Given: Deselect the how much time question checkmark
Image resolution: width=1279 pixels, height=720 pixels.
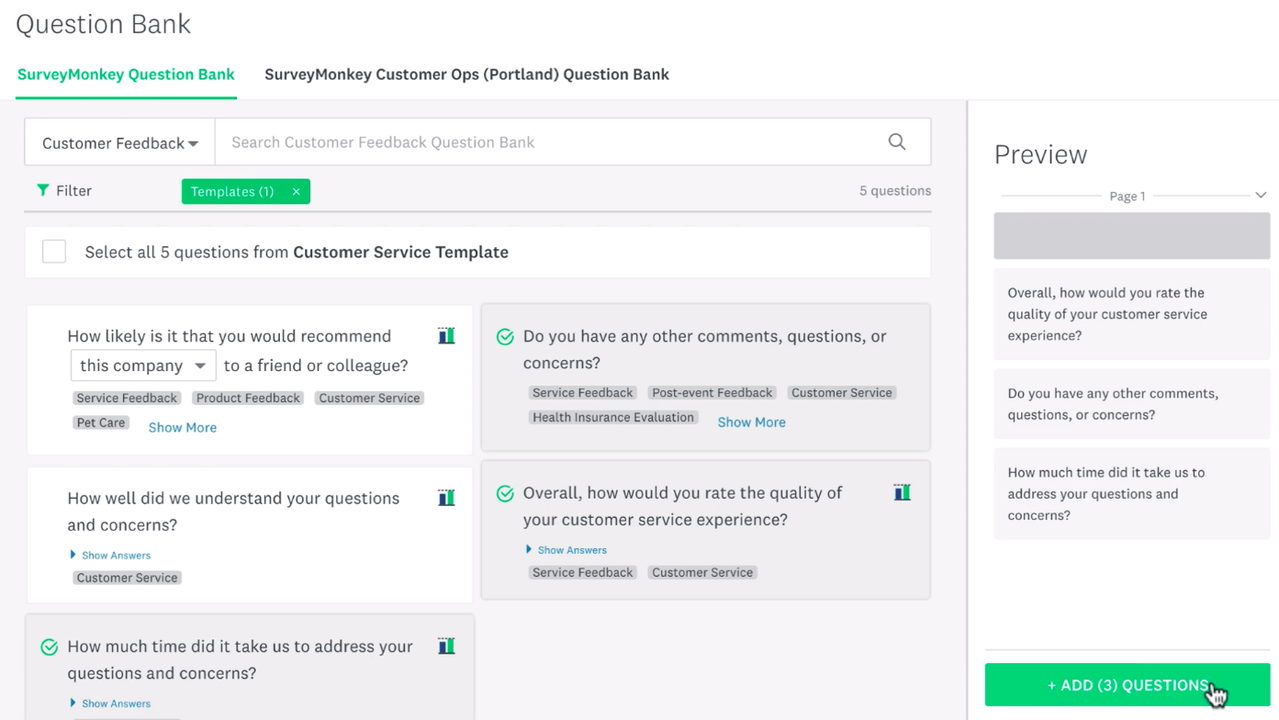Looking at the screenshot, I should 49,647.
